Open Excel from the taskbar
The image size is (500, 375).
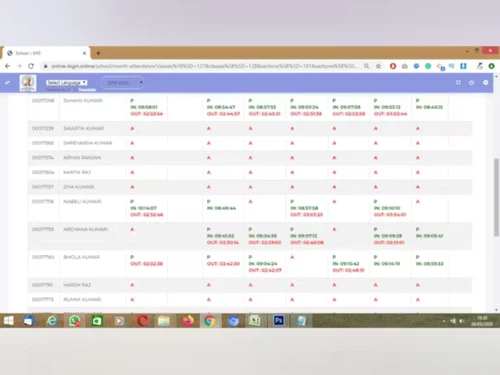click(x=255, y=321)
